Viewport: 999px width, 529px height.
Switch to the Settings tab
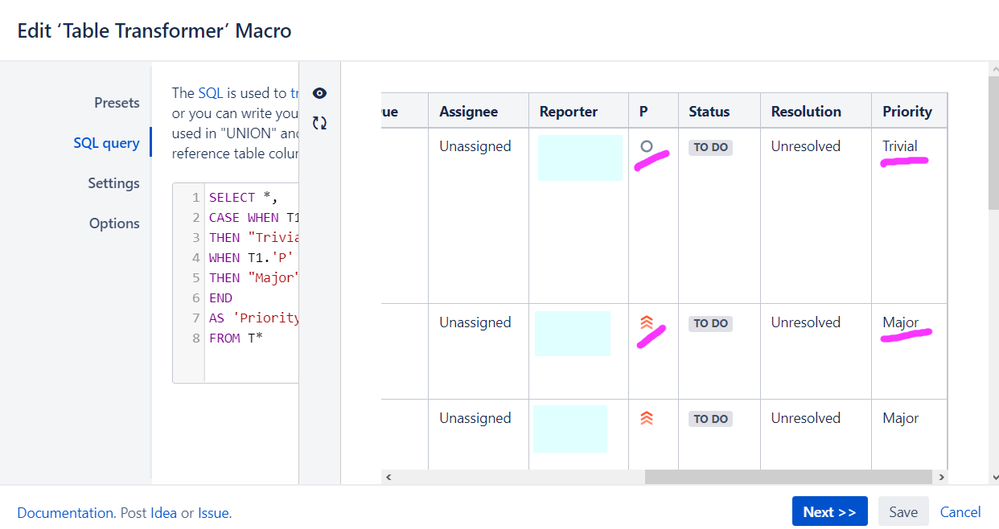(x=113, y=183)
